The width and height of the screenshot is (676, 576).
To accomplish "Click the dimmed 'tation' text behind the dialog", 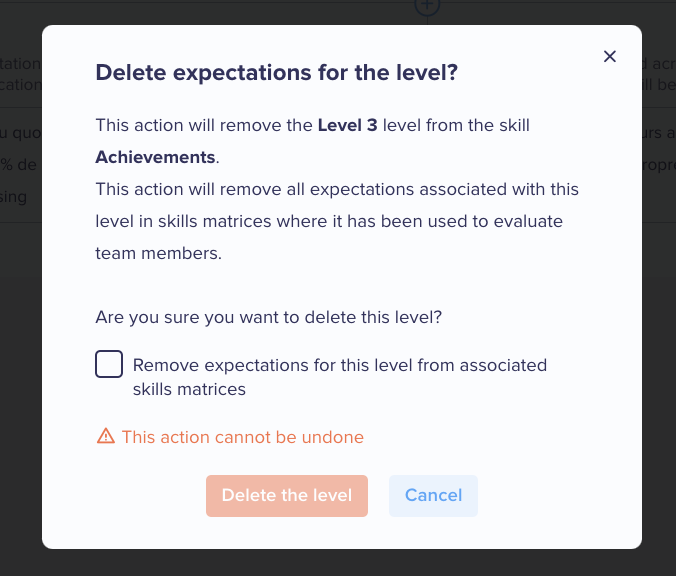I will coord(20,63).
